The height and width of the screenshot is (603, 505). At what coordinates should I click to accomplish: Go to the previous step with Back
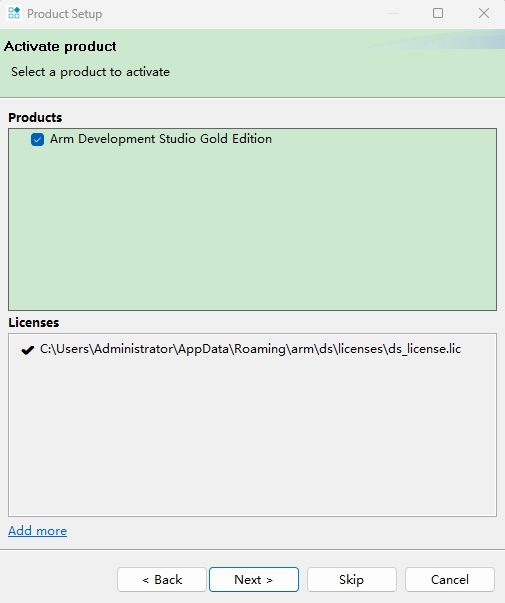point(162,580)
